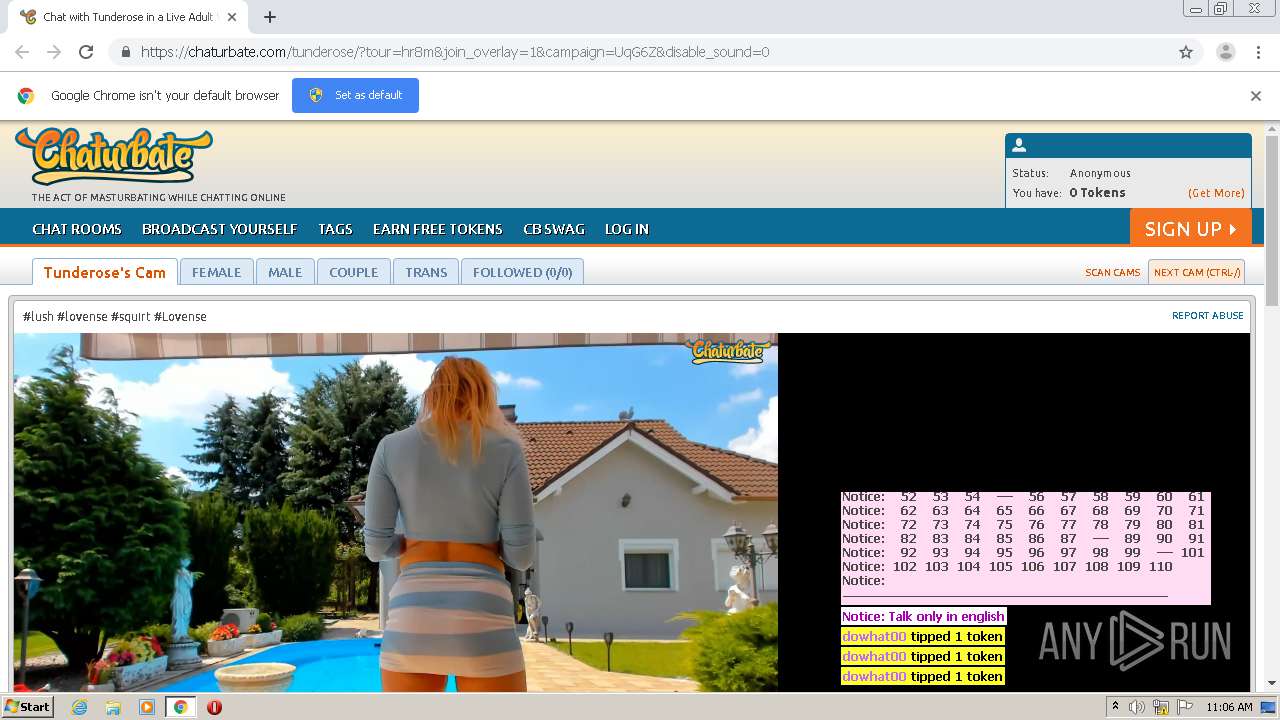The width and height of the screenshot is (1280, 720).
Task: Click red stop-sign icon in taskbar
Action: tap(214, 707)
